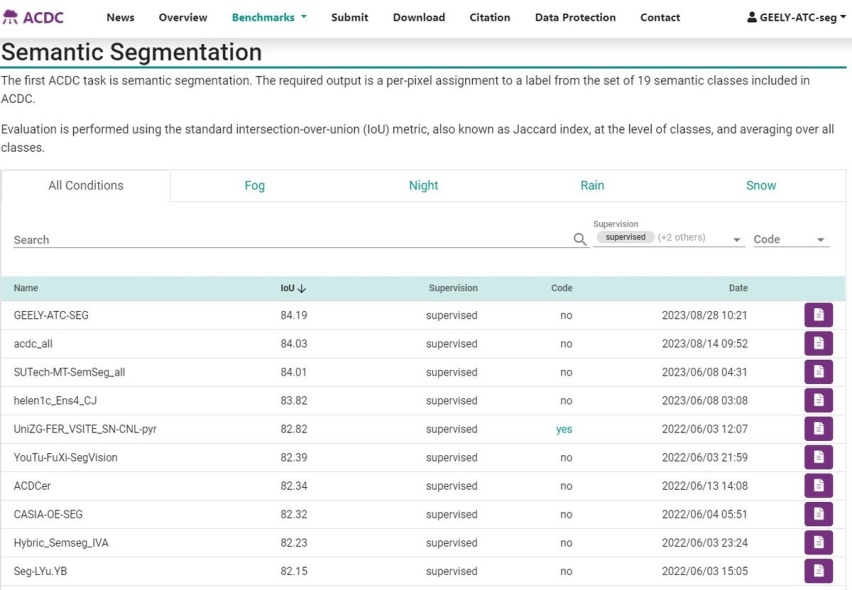Click the date 2022/06/13 14:08
Screen dimensions: 852x590
pyautogui.click(x=705, y=486)
